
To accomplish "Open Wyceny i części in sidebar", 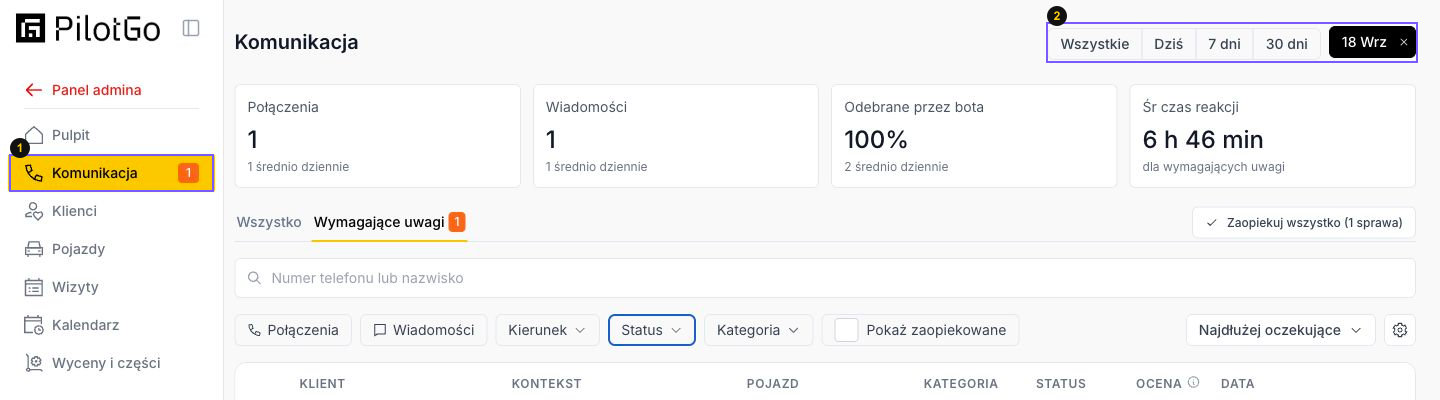I will (111, 363).
